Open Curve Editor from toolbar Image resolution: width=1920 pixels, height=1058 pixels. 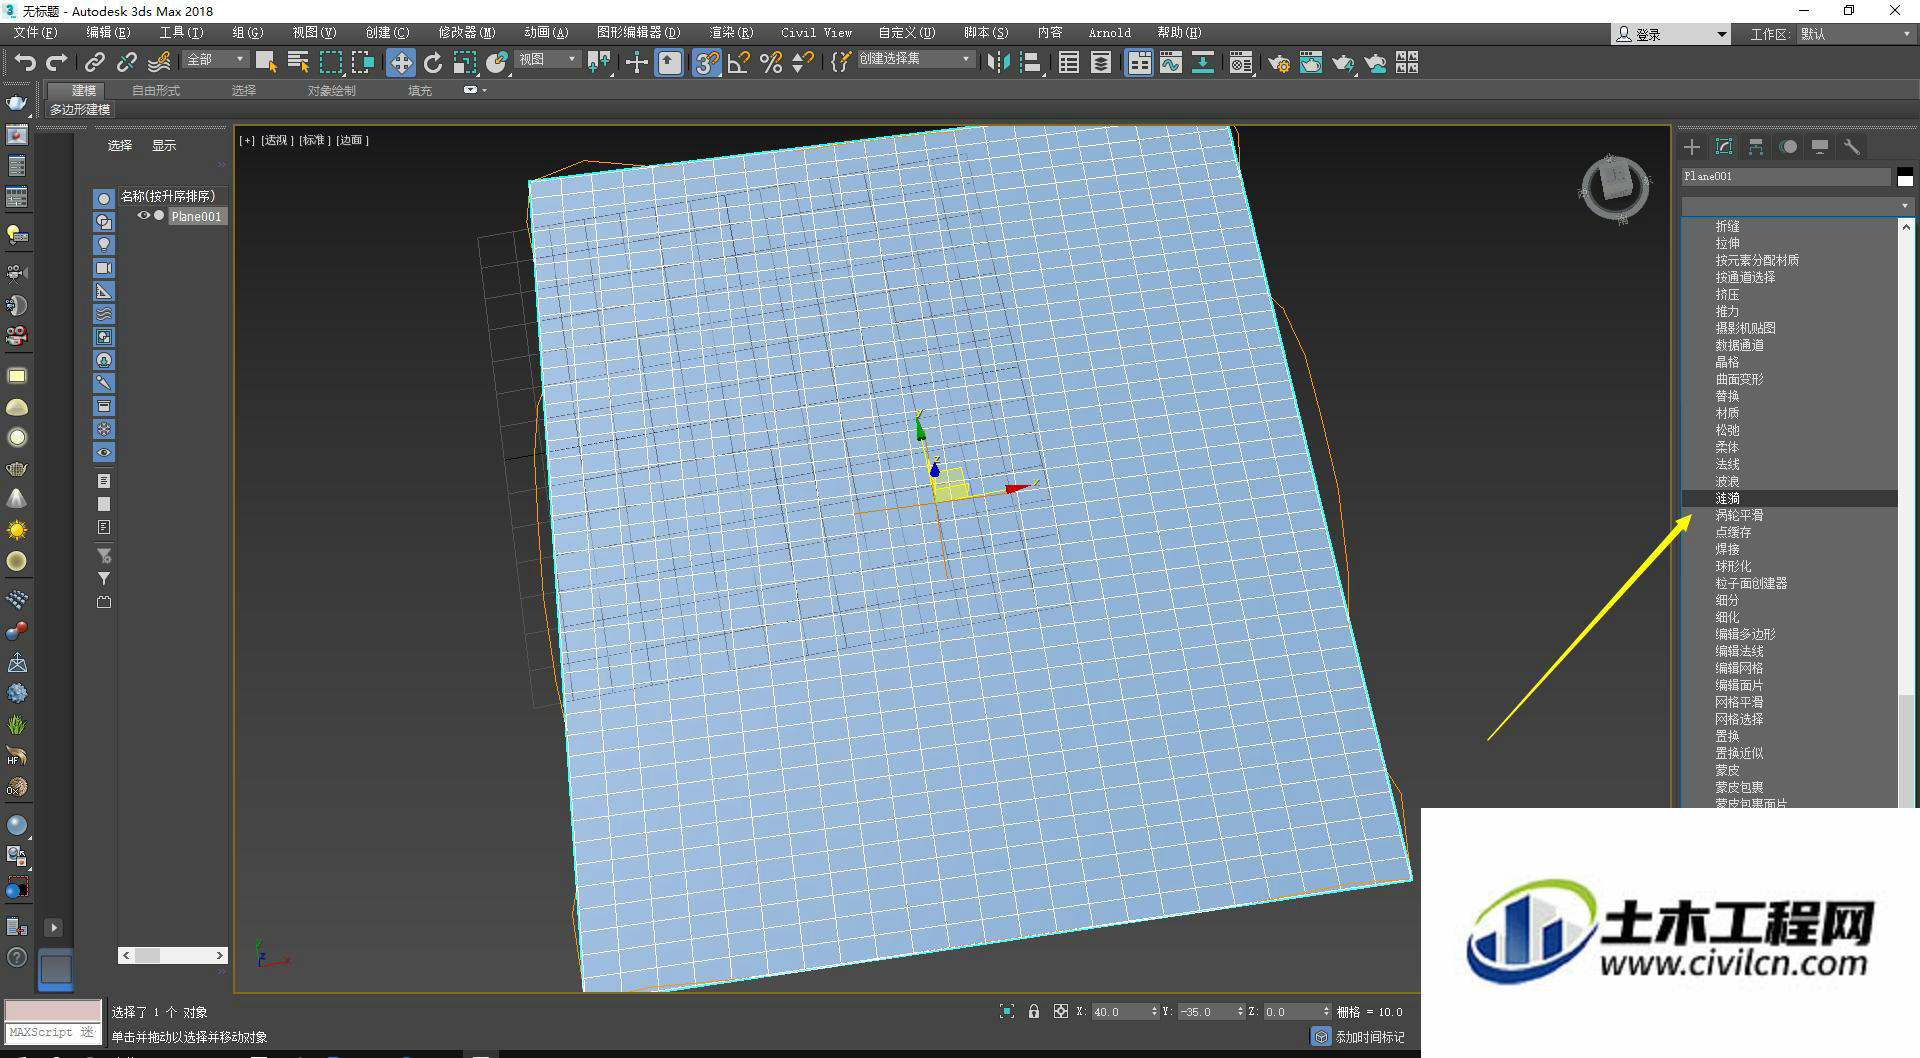(x=1171, y=63)
